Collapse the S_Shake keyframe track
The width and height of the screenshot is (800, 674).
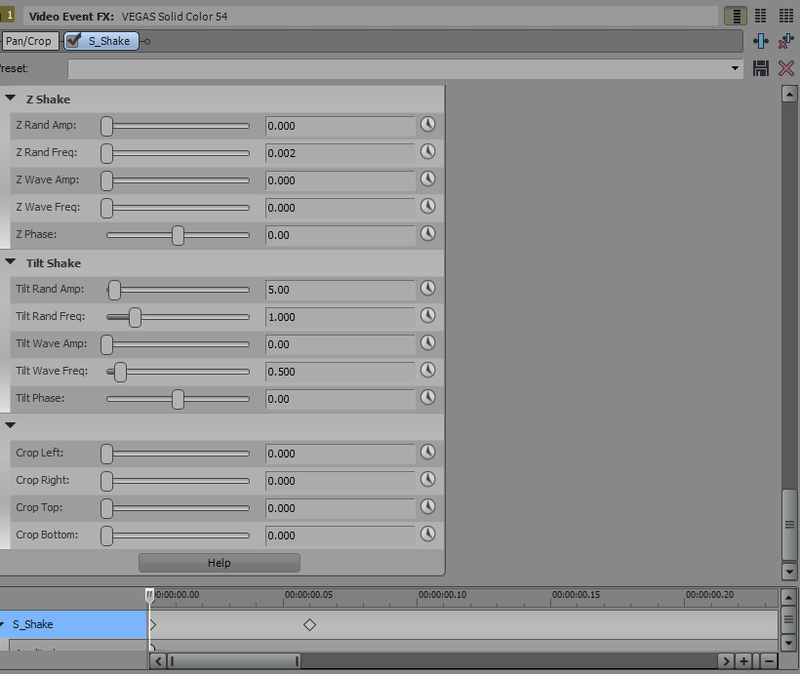[x=2, y=624]
